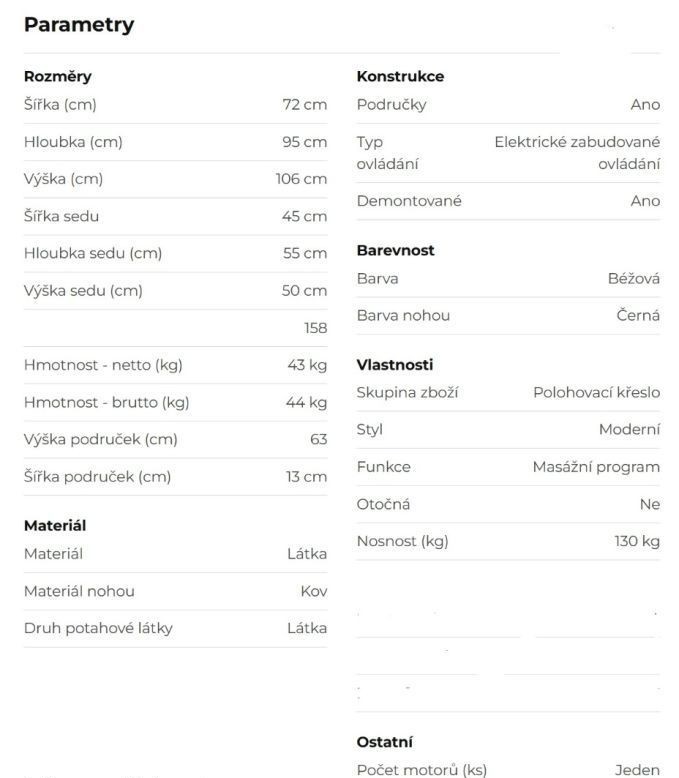This screenshot has width=679, height=778.
Task: Click the Barva nohou label
Action: (403, 315)
